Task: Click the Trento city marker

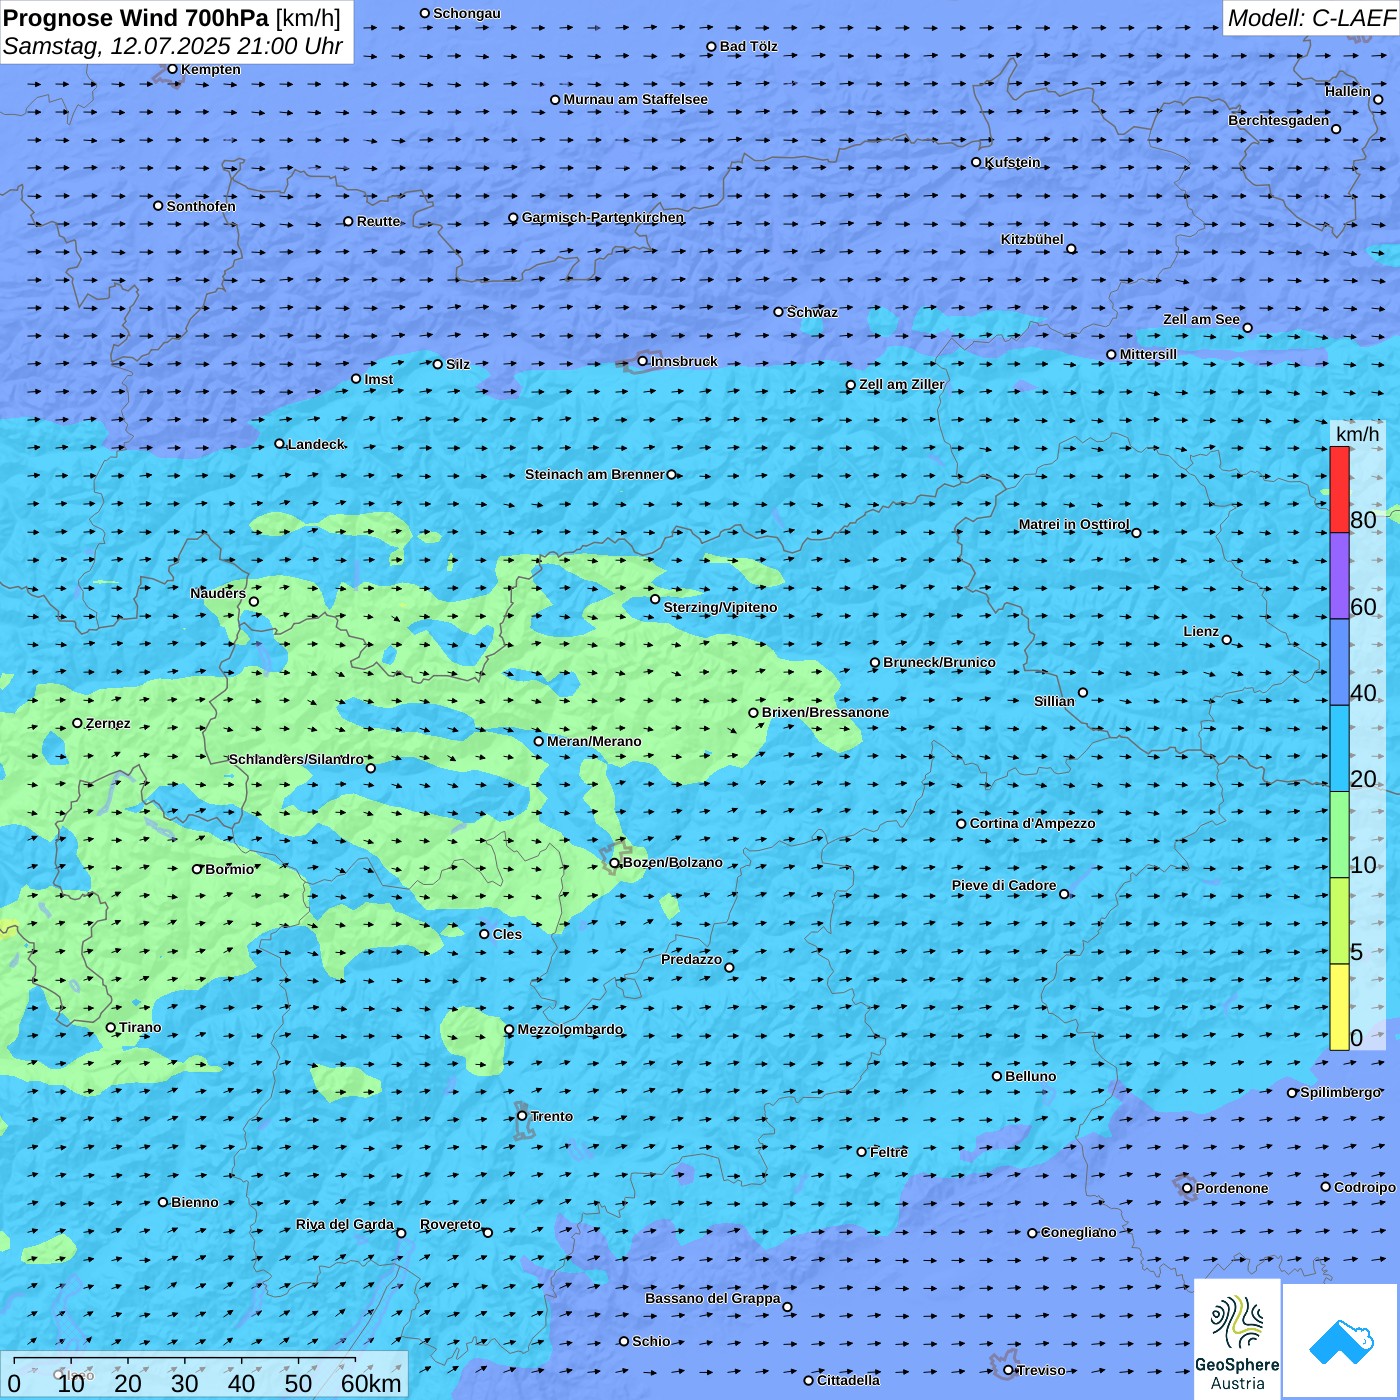Action: tap(522, 1116)
